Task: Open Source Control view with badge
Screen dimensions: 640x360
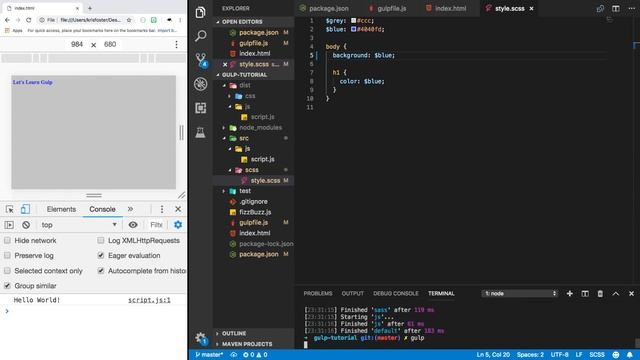Action: click(201, 60)
